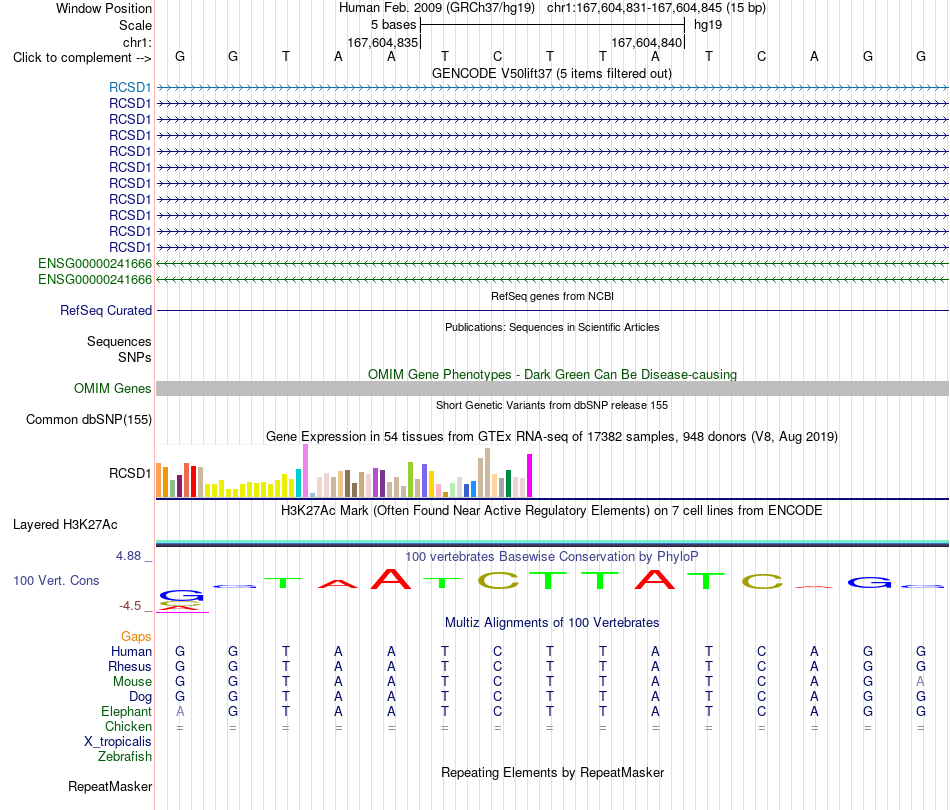Click the RepeatMasker track label
This screenshot has height=810, width=950.
[110, 786]
